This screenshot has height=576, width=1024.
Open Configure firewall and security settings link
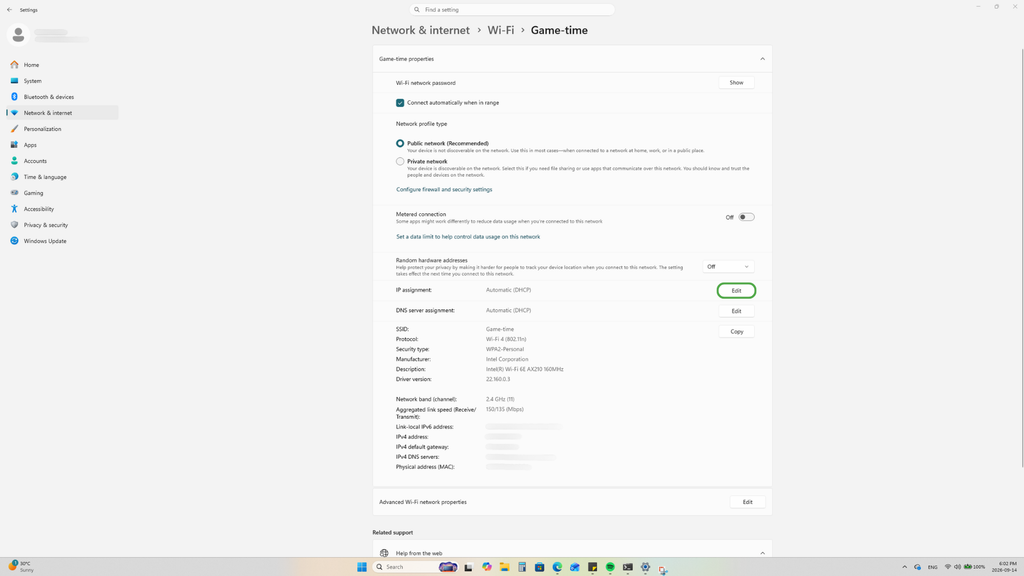point(444,189)
